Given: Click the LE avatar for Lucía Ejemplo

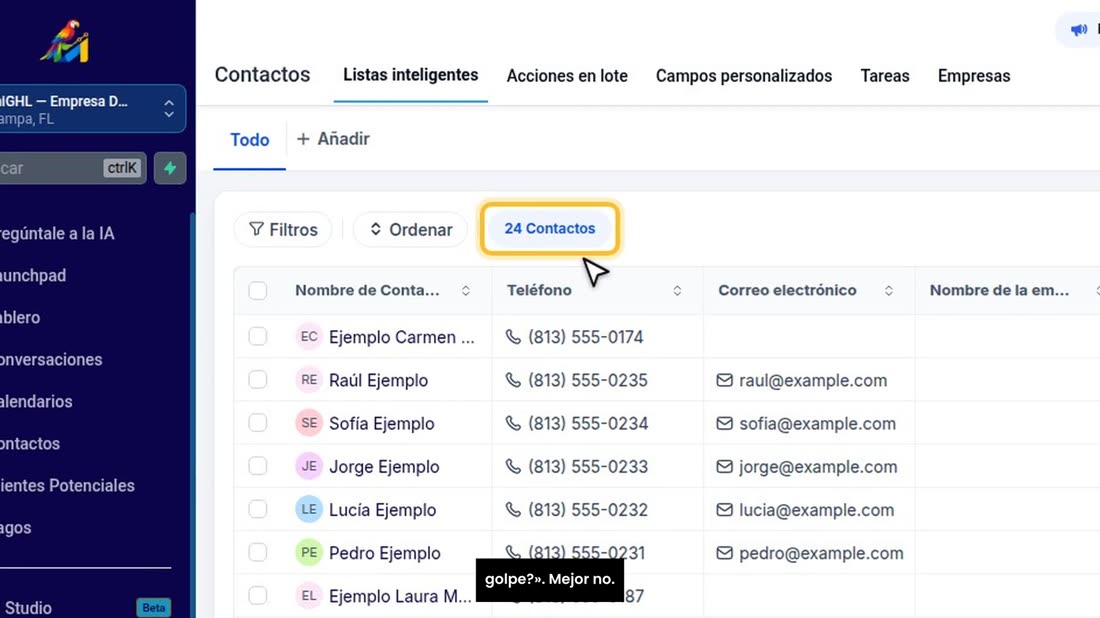Looking at the screenshot, I should [309, 509].
